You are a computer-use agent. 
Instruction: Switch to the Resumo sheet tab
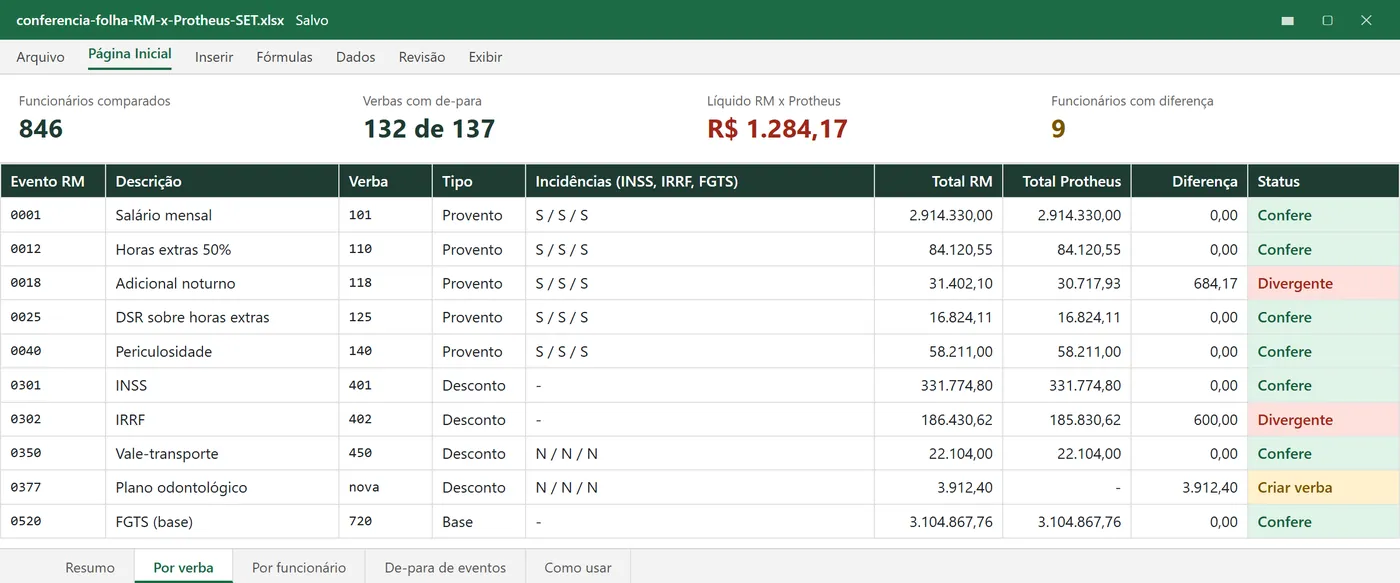click(90, 567)
